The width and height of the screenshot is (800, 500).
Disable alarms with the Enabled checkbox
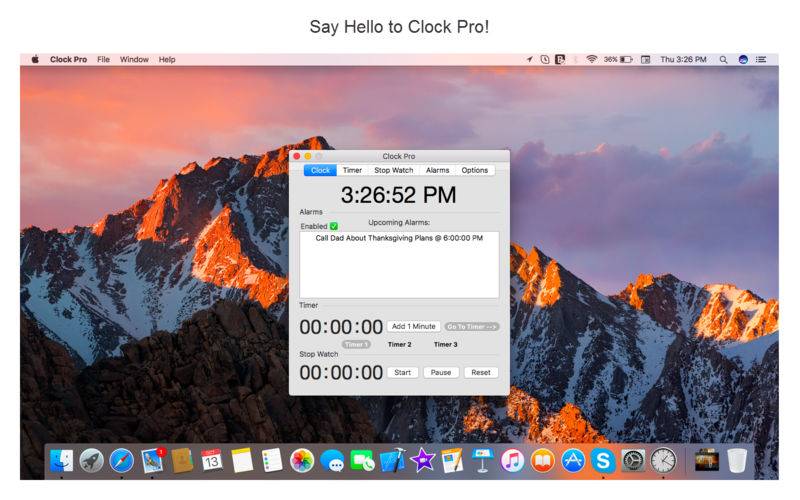[334, 226]
